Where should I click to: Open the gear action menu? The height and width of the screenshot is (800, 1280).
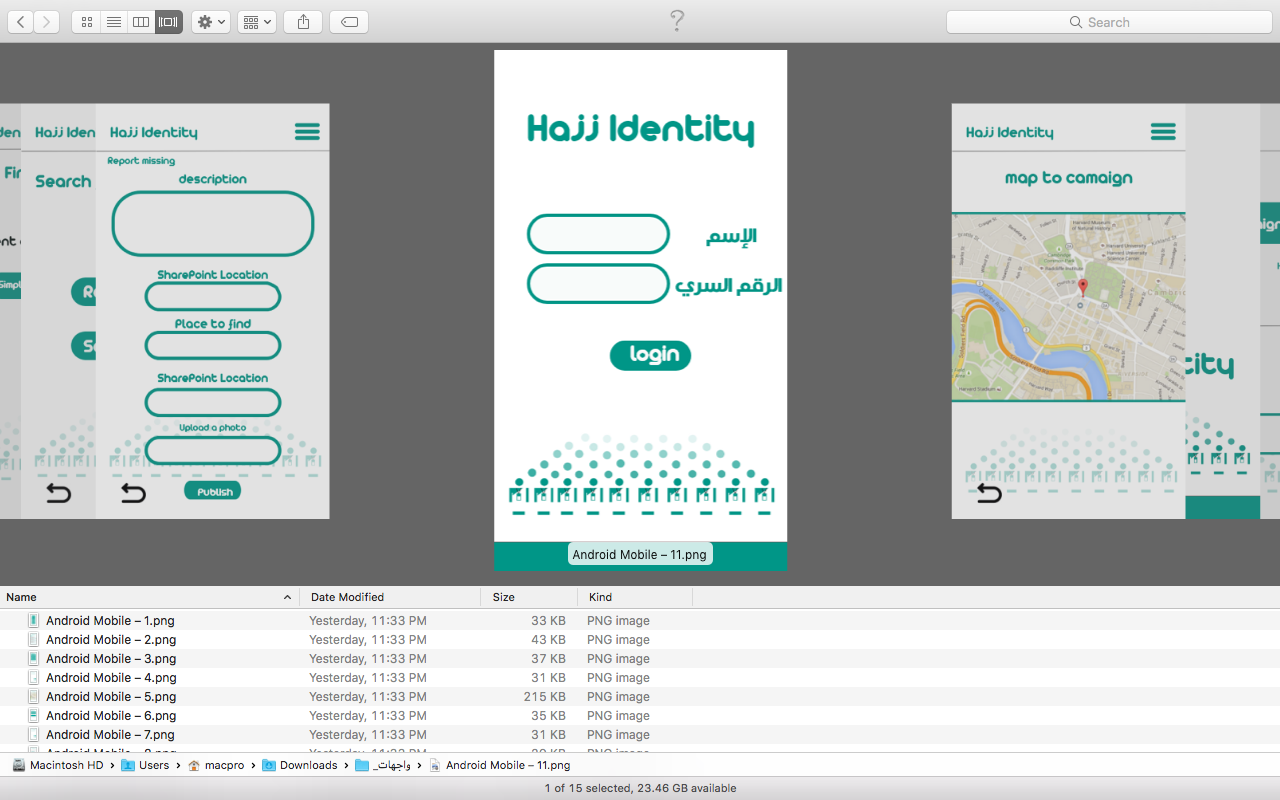coord(211,22)
